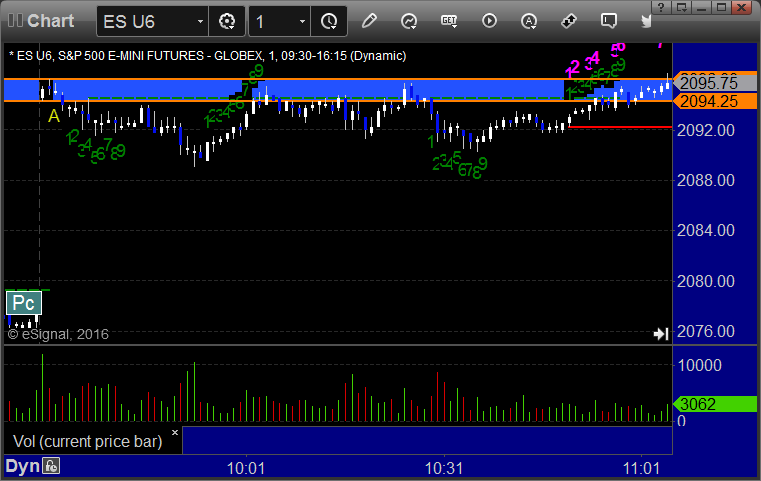Open the symbol settings gear menu
Image resolution: width=761 pixels, height=481 pixels.
[227, 21]
